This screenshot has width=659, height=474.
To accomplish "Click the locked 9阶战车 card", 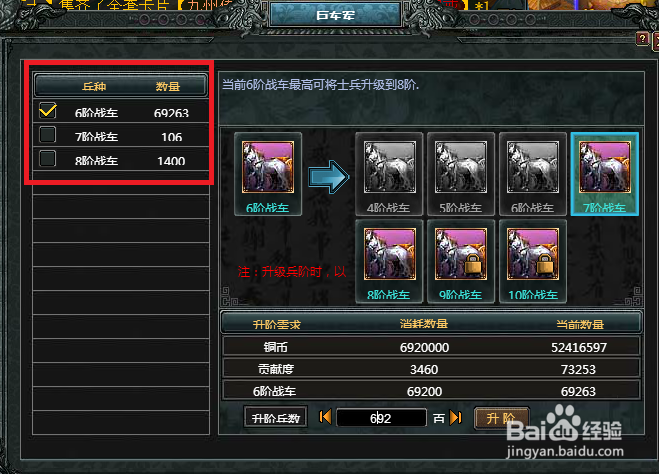I will pyautogui.click(x=461, y=261).
